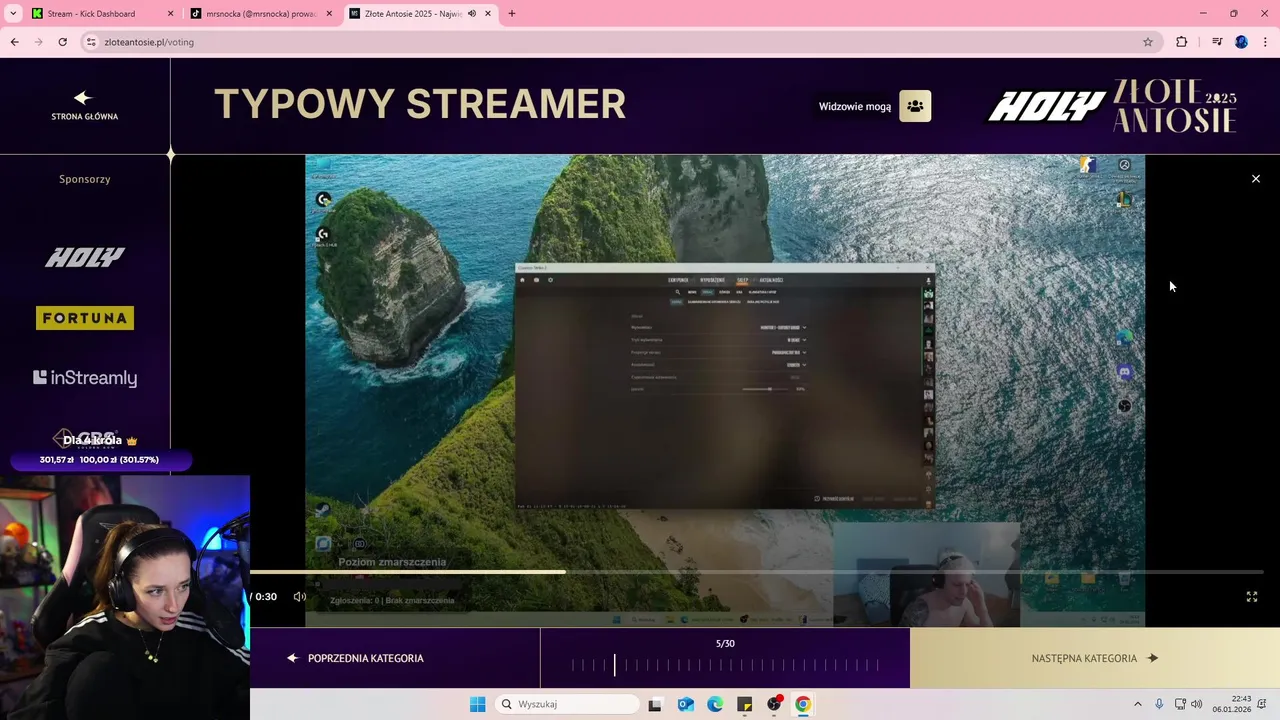Open the microphone tray icon
The height and width of the screenshot is (720, 1280).
1159,704
